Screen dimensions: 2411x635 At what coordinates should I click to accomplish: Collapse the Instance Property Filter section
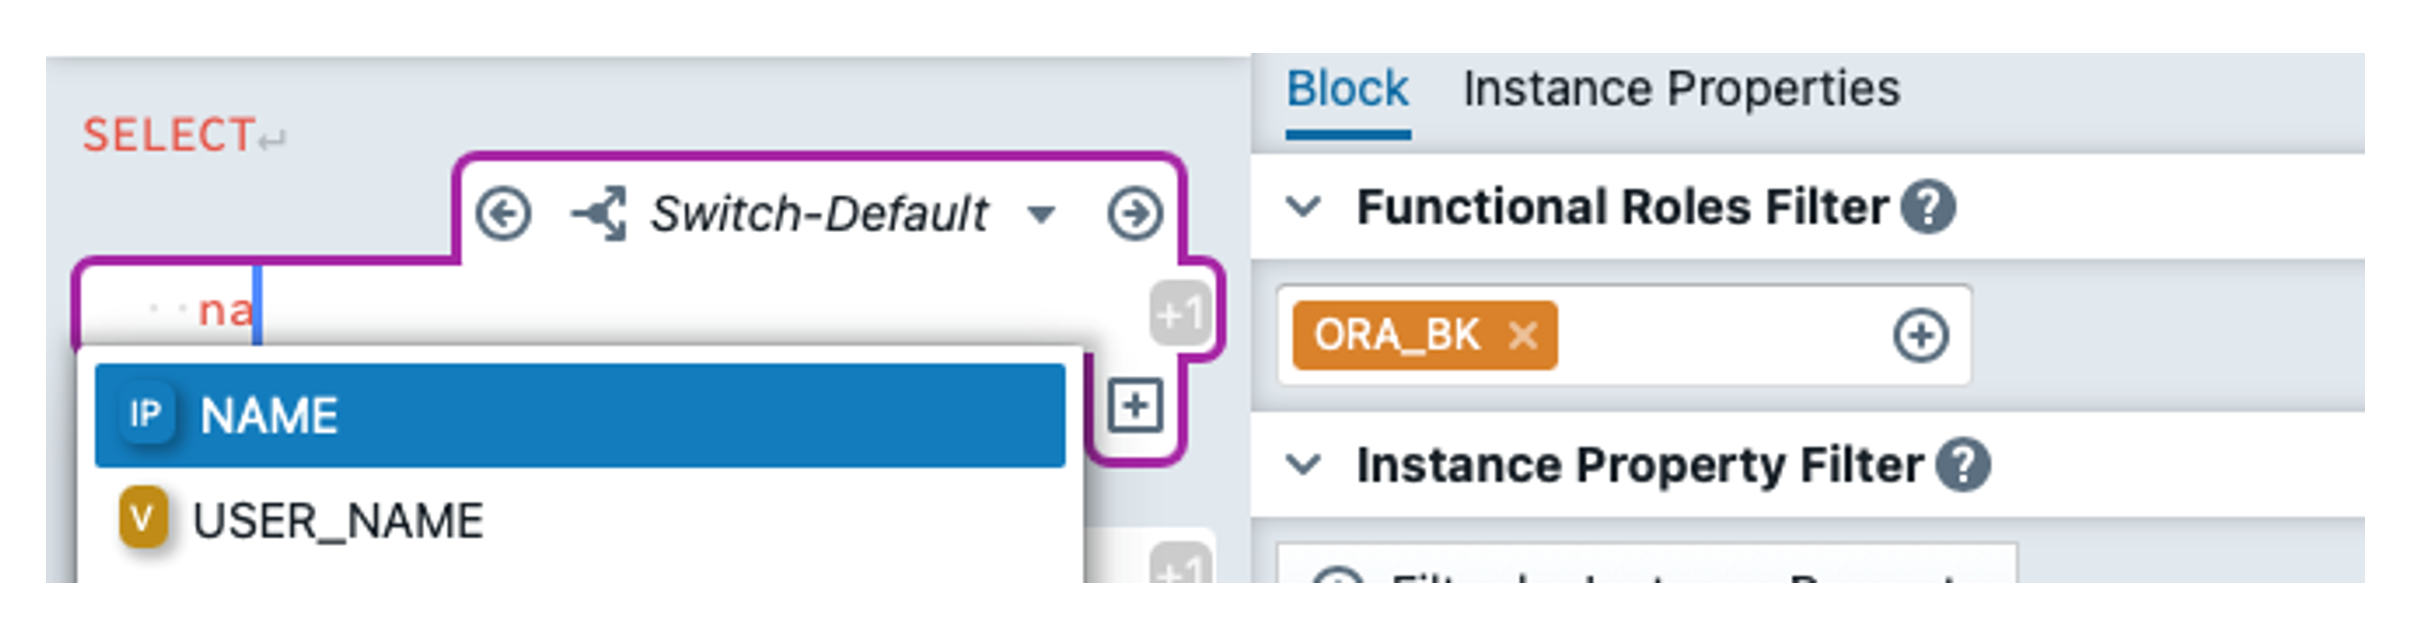tap(1303, 465)
